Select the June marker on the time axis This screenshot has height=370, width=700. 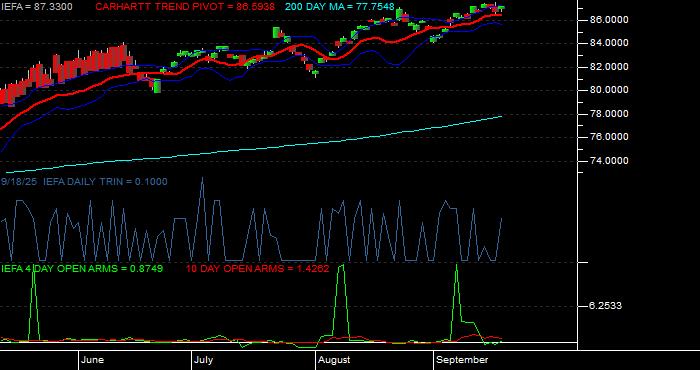[93, 360]
